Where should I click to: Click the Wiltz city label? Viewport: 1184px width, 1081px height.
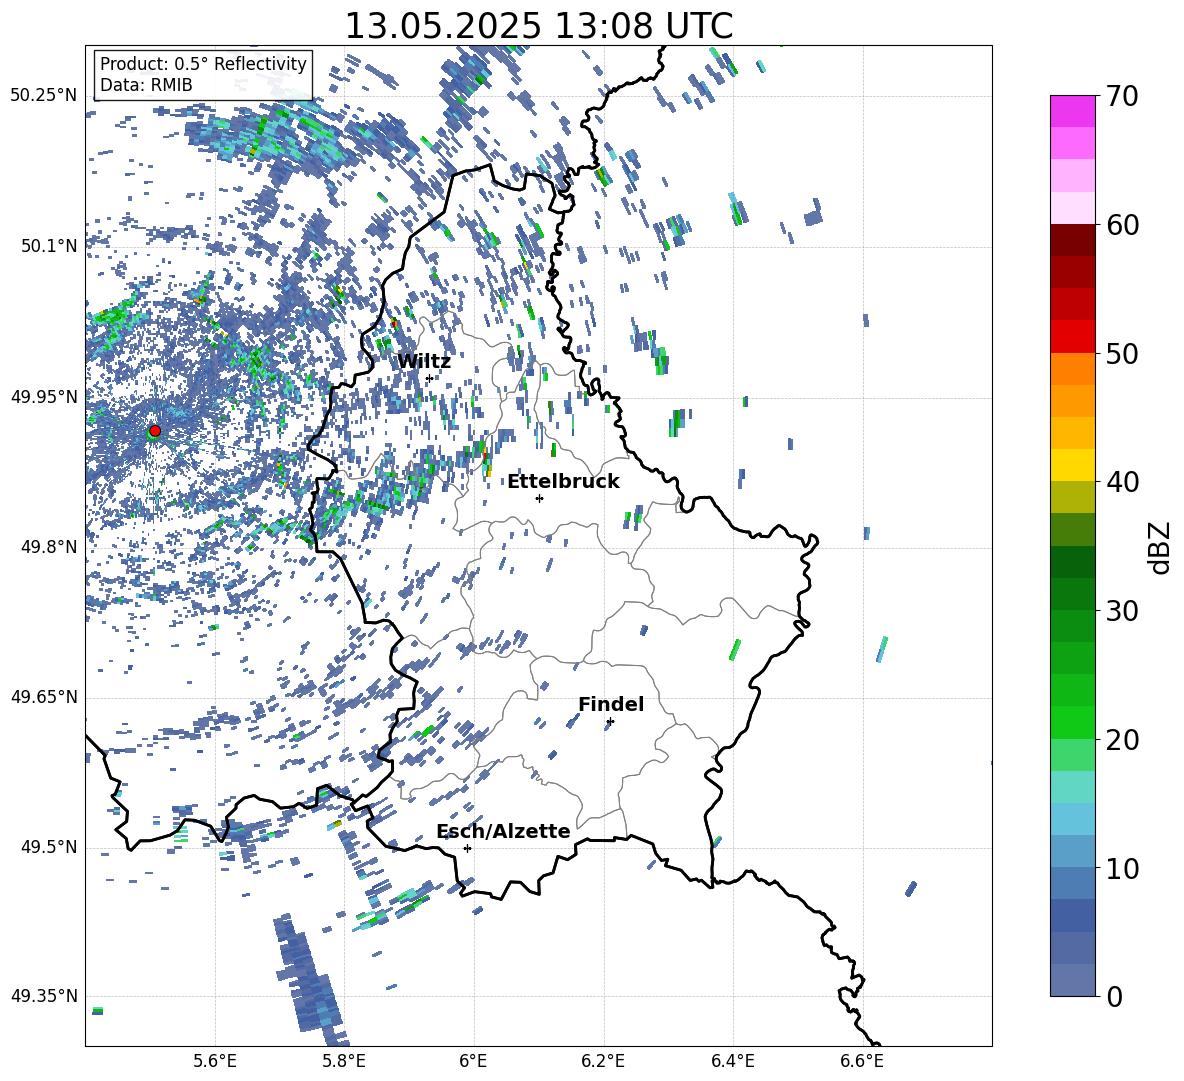[424, 362]
